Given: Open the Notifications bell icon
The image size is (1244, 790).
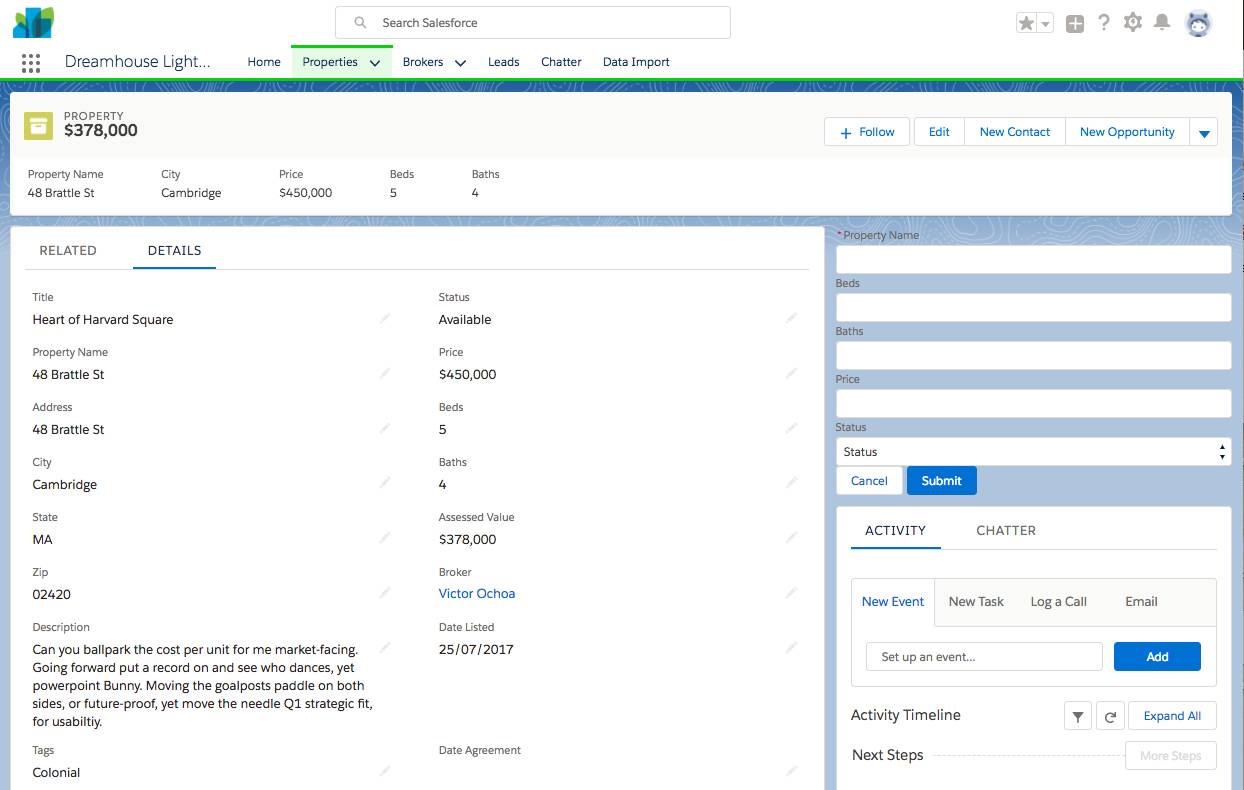Looking at the screenshot, I should click(1162, 22).
